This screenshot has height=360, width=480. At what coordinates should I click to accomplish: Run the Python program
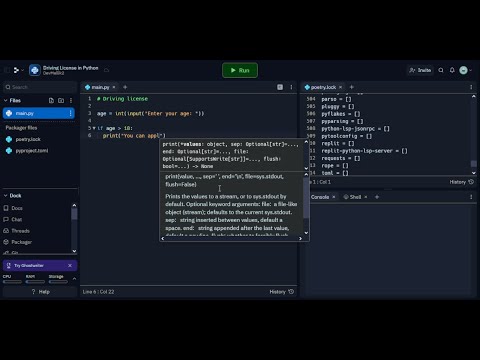tap(240, 70)
